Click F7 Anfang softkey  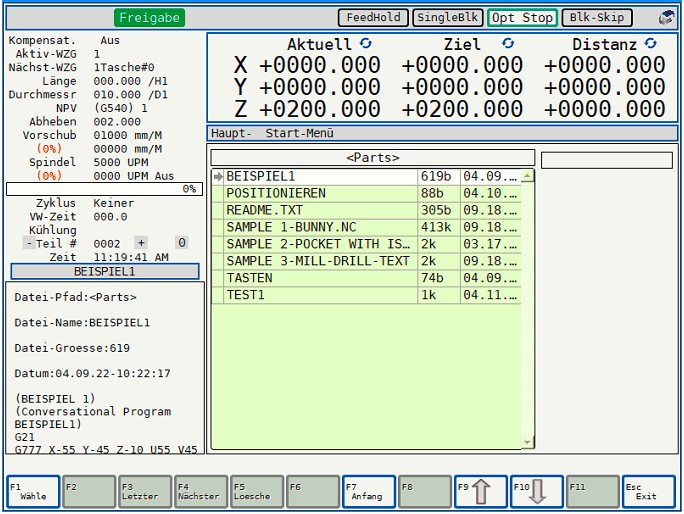pos(369,491)
